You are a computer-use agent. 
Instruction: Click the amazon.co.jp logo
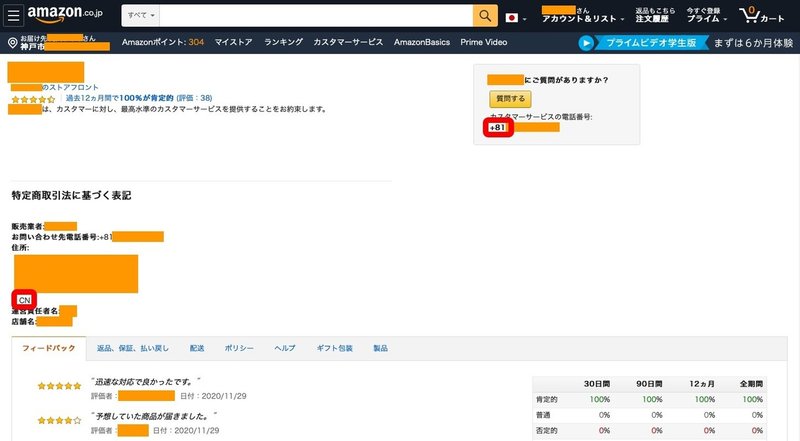(65, 14)
